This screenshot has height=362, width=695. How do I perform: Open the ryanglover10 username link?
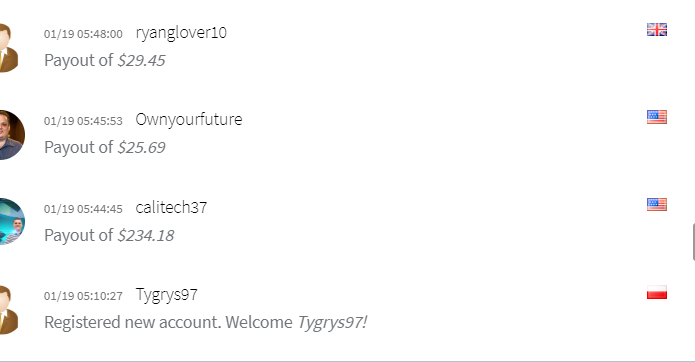181,33
